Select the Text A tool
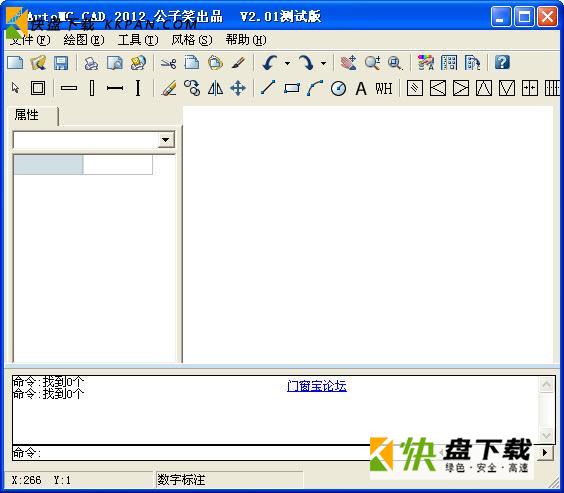This screenshot has width=564, height=493. pos(361,88)
